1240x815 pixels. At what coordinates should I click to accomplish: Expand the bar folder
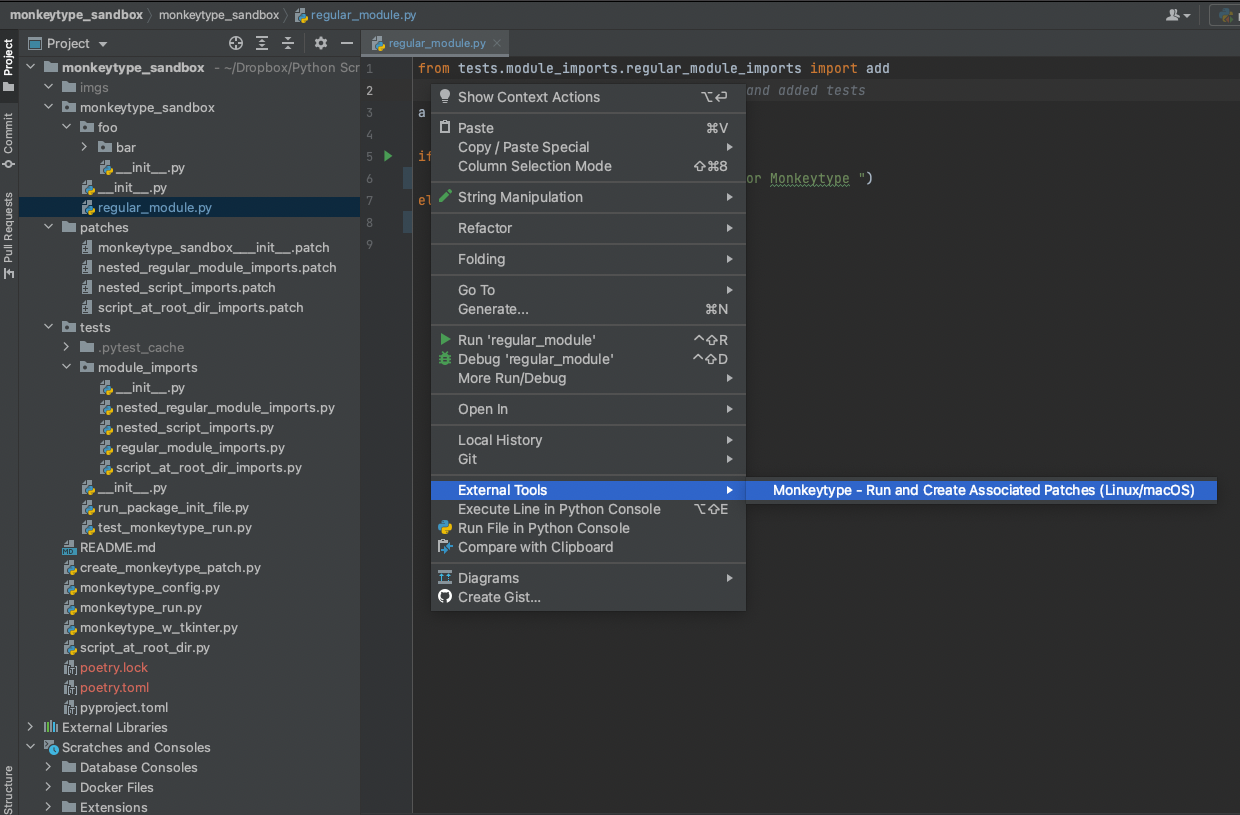(84, 147)
